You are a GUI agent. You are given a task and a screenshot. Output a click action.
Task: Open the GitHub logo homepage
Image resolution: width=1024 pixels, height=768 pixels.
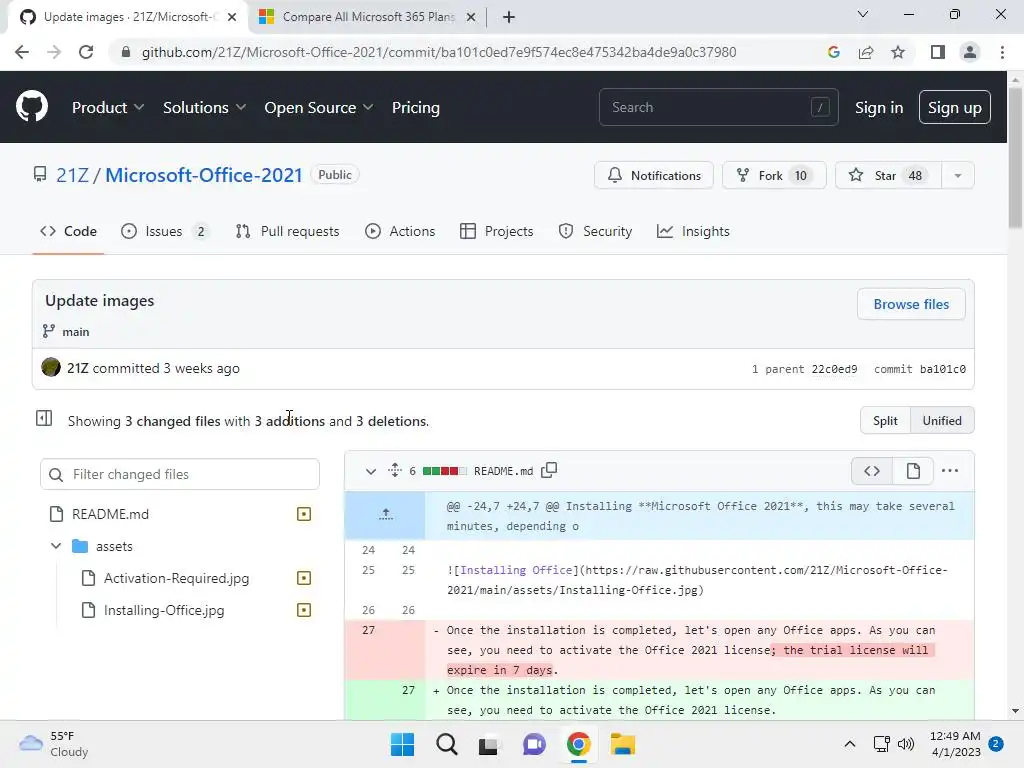click(x=32, y=107)
